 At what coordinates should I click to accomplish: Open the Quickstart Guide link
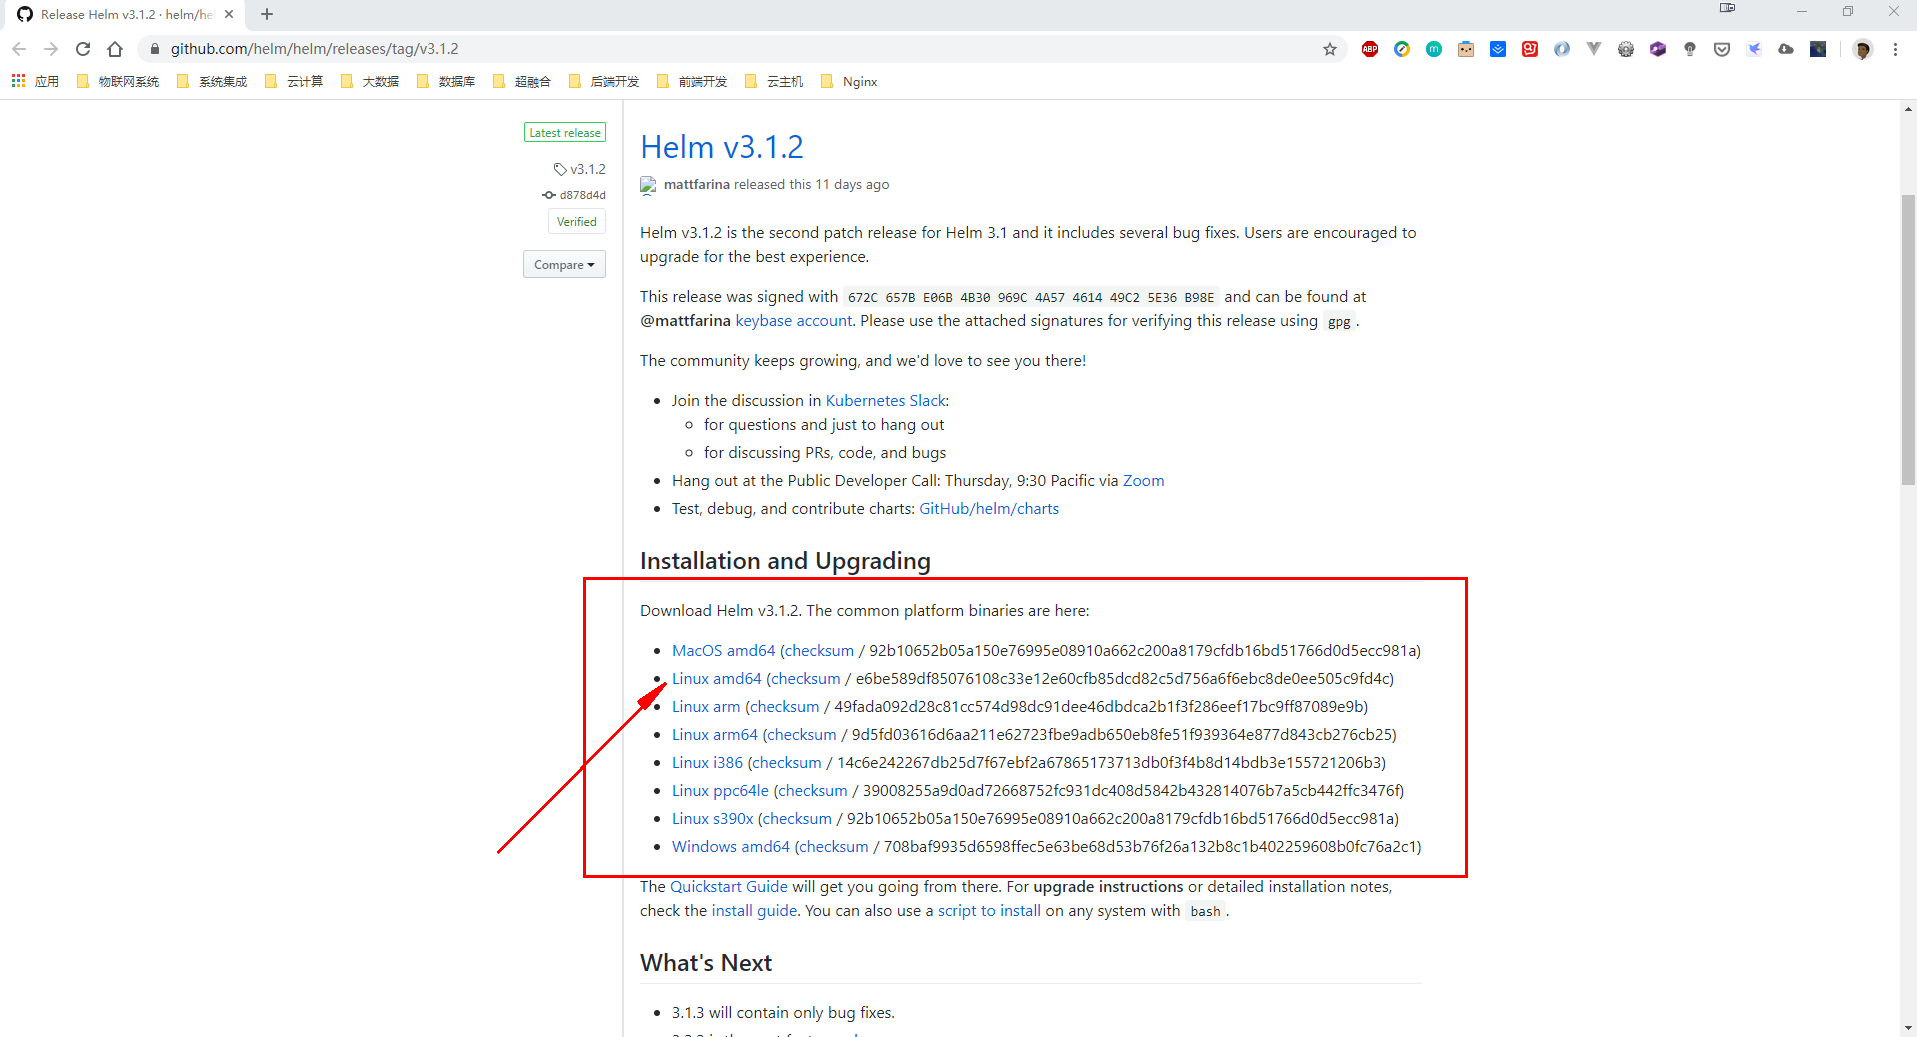pyautogui.click(x=728, y=887)
